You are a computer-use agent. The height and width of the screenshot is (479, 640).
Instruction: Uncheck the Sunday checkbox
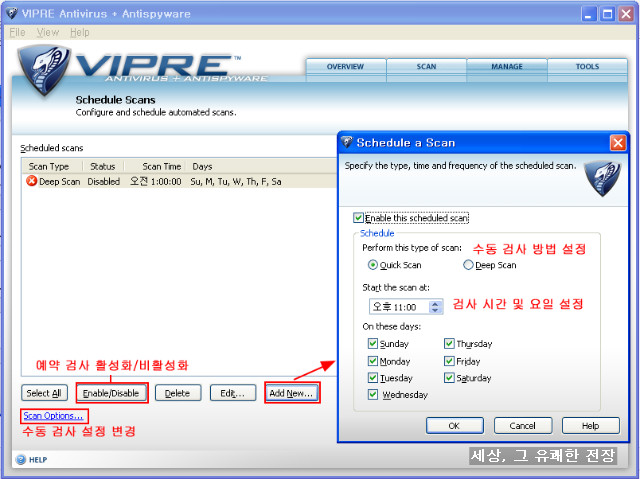pos(372,343)
